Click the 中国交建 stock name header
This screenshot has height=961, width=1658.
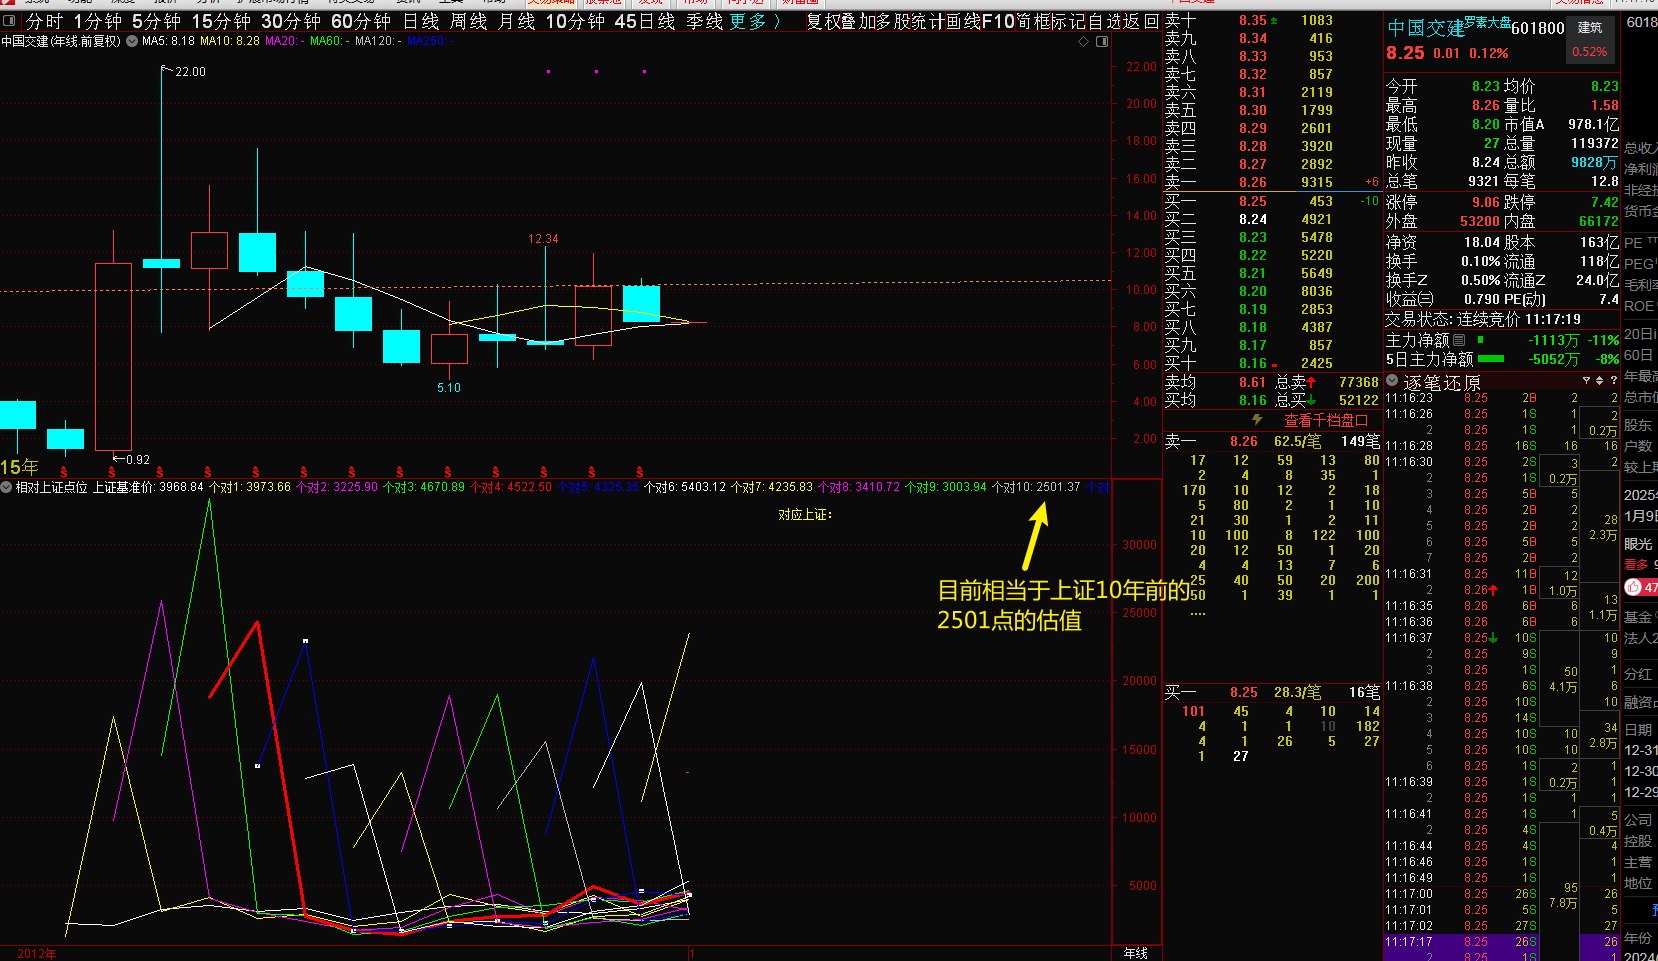click(1425, 28)
